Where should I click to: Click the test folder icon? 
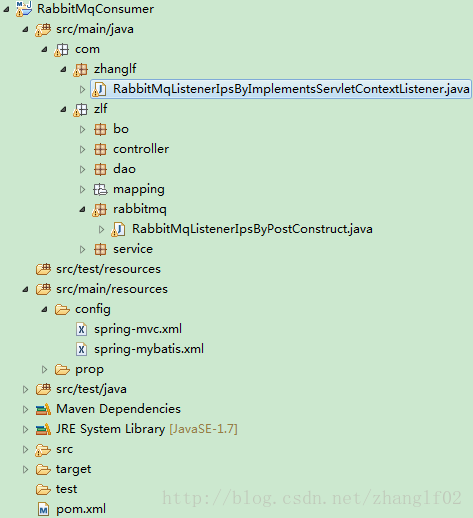click(43, 489)
